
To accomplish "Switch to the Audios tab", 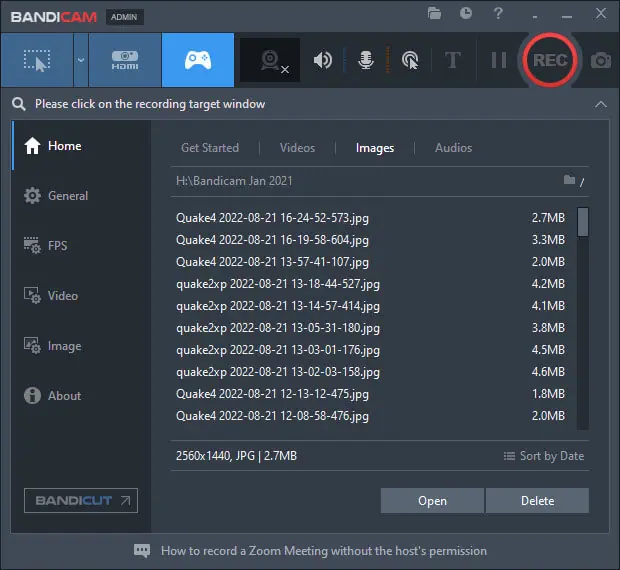I will tap(454, 148).
